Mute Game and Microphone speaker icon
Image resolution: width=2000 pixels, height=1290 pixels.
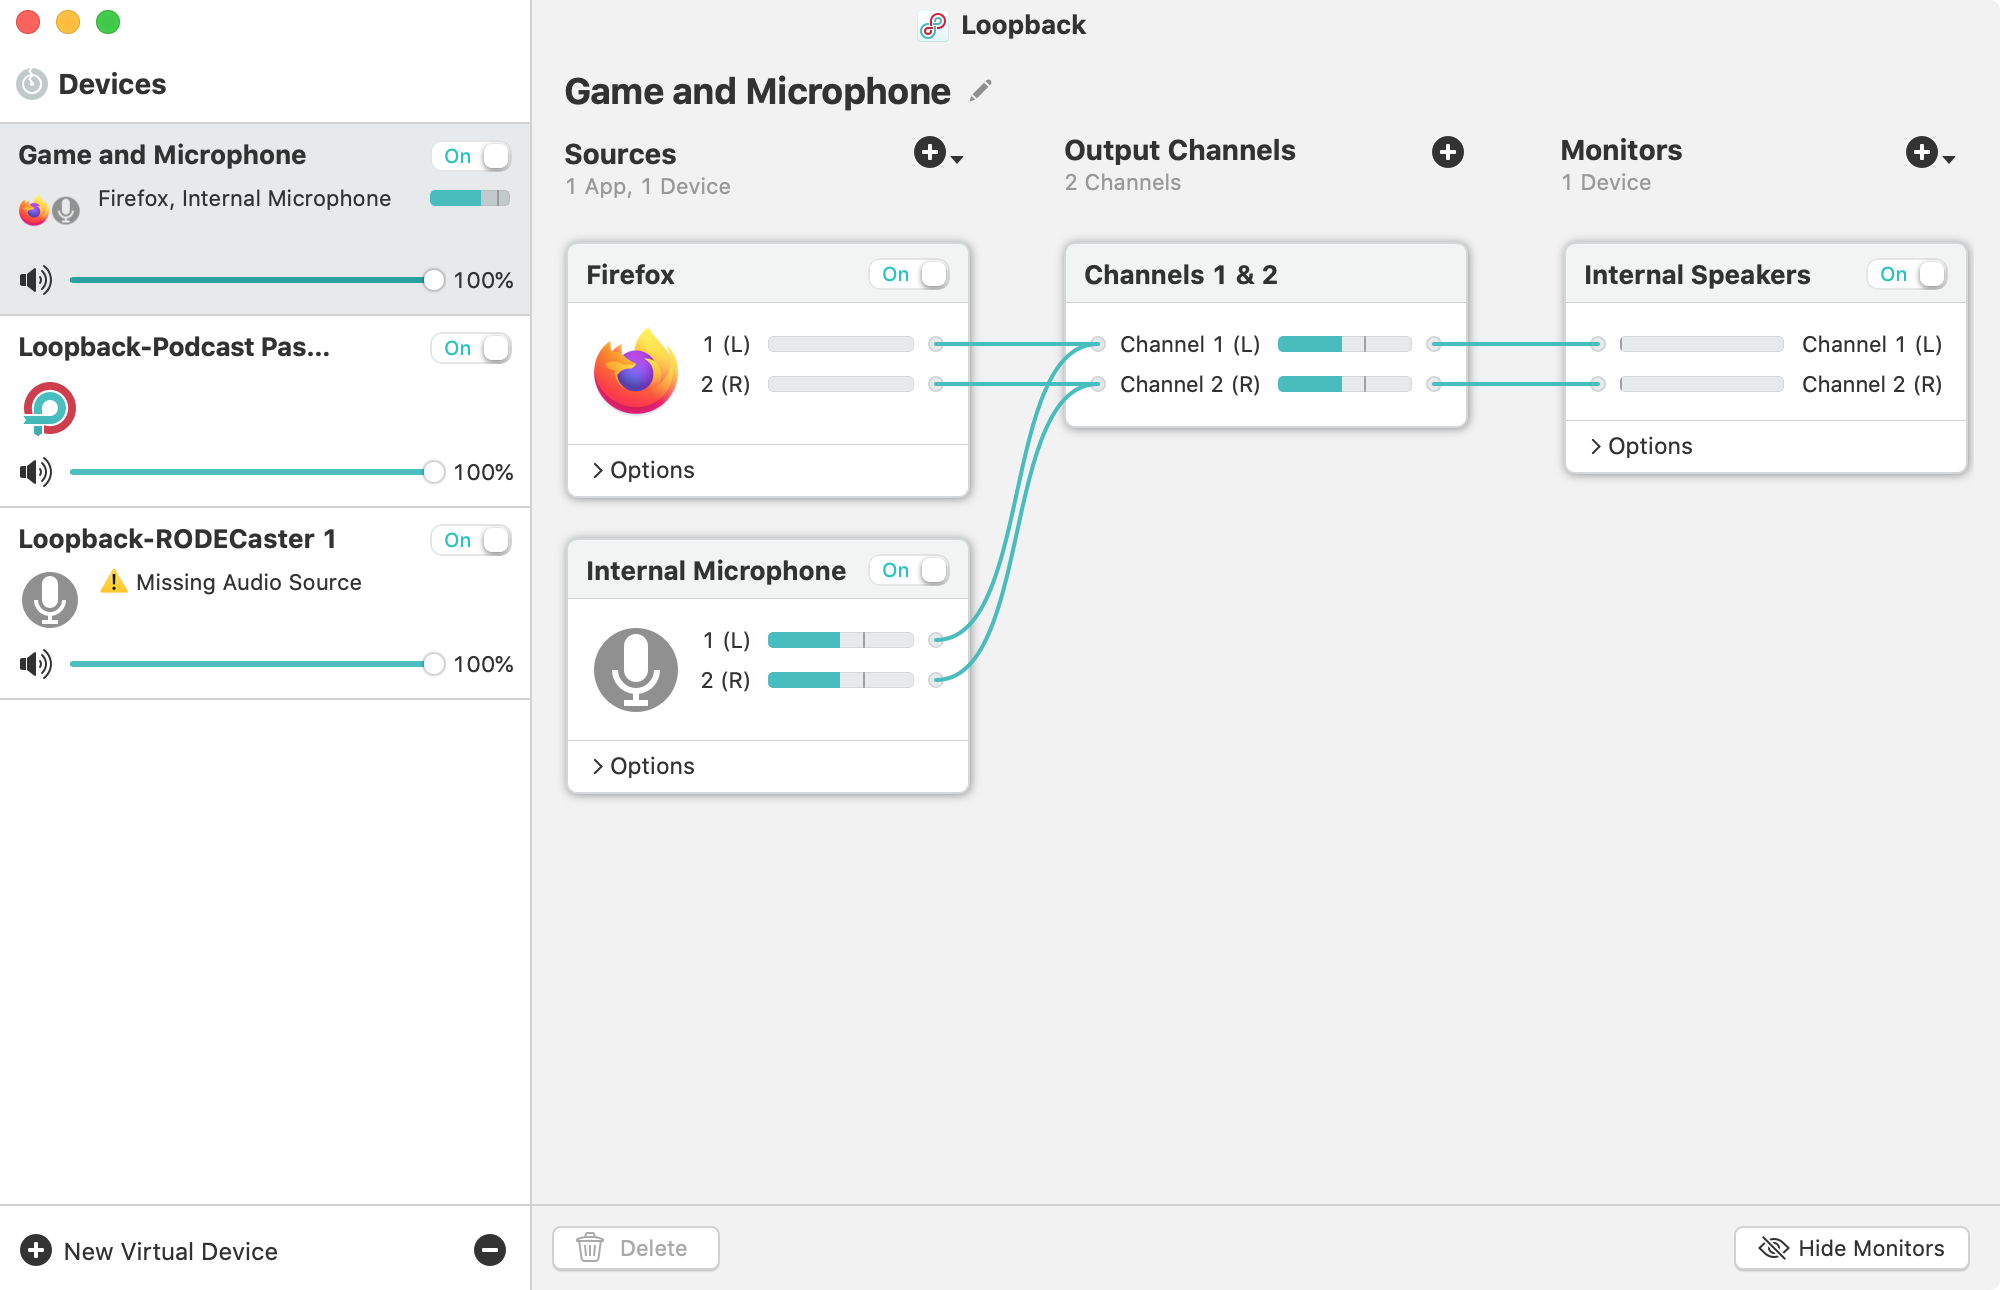coord(36,280)
